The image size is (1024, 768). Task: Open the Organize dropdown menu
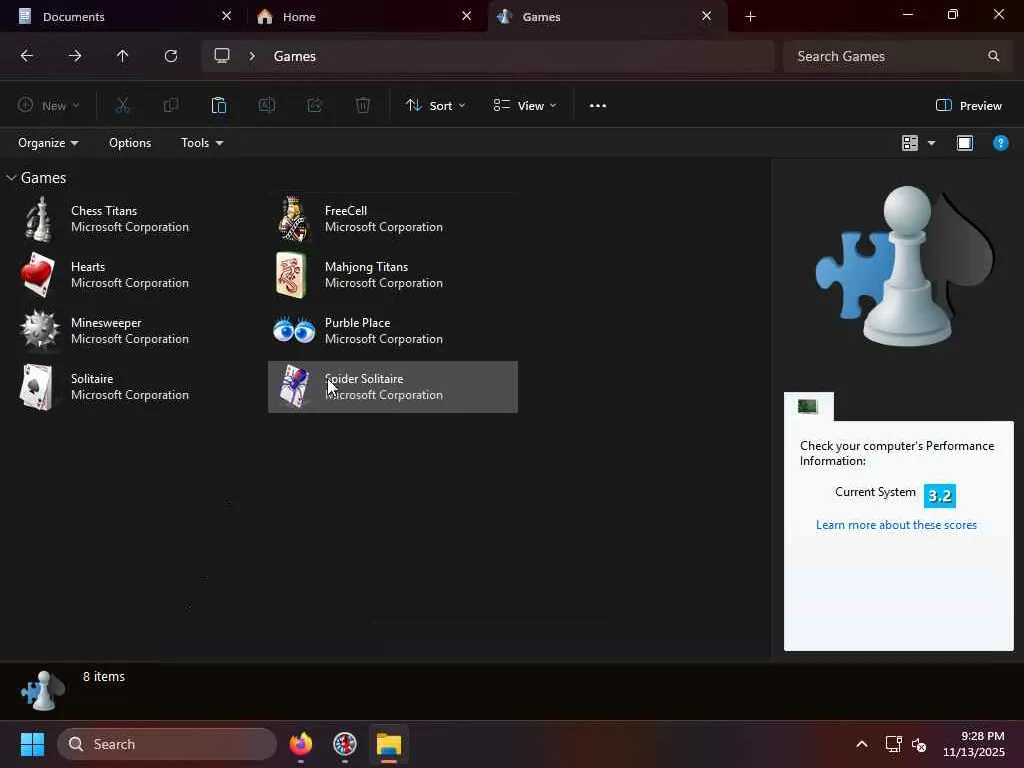[48, 143]
